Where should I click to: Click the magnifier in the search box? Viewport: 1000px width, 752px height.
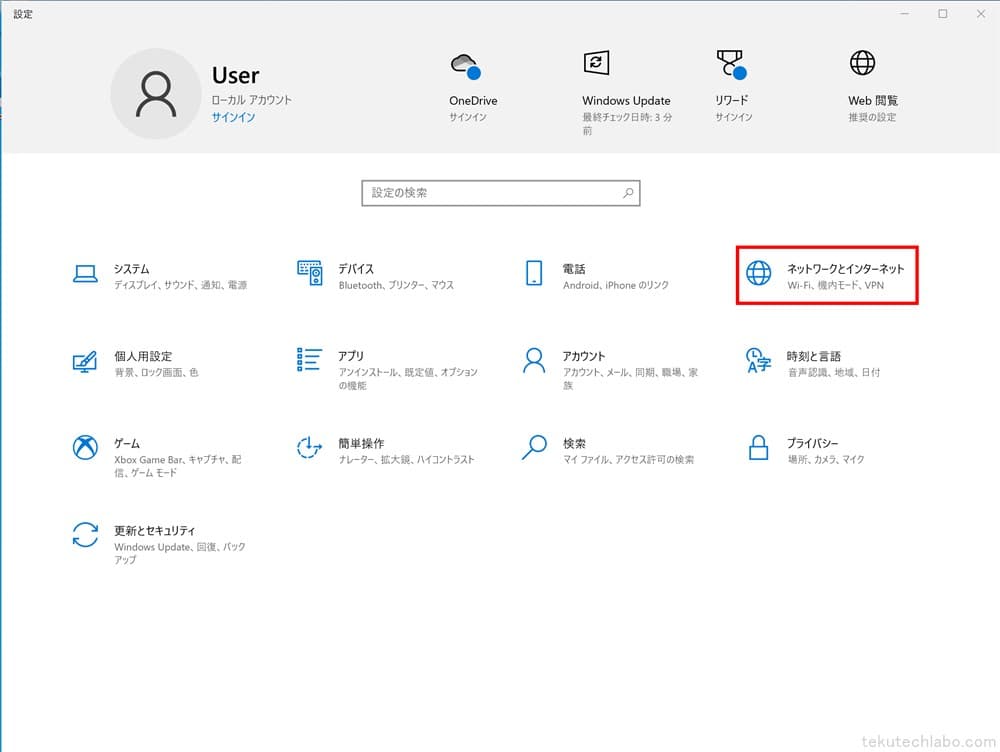[x=628, y=193]
